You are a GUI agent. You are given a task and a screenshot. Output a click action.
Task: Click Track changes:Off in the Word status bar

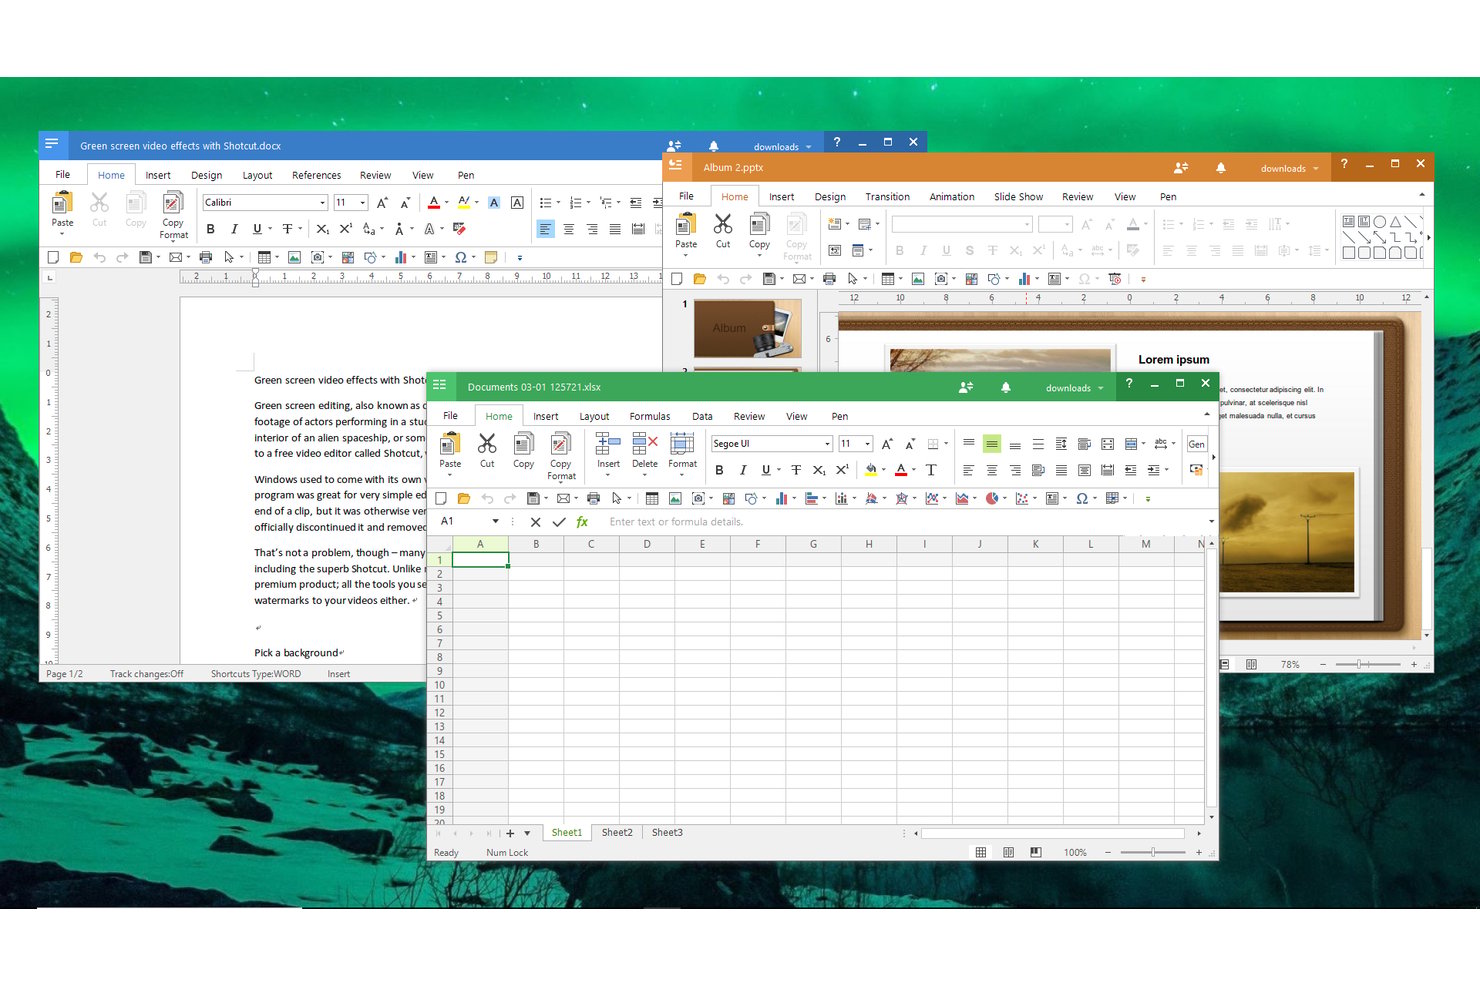(x=147, y=674)
